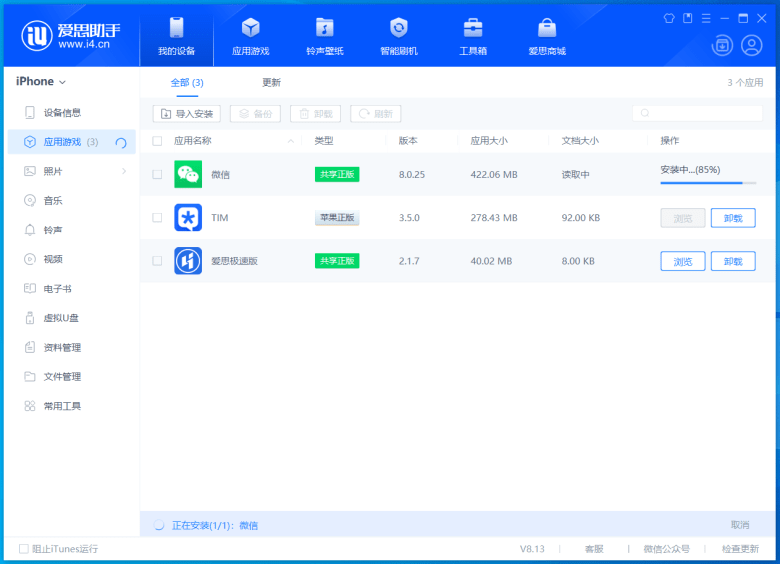Click version text V8.13

pos(532,549)
